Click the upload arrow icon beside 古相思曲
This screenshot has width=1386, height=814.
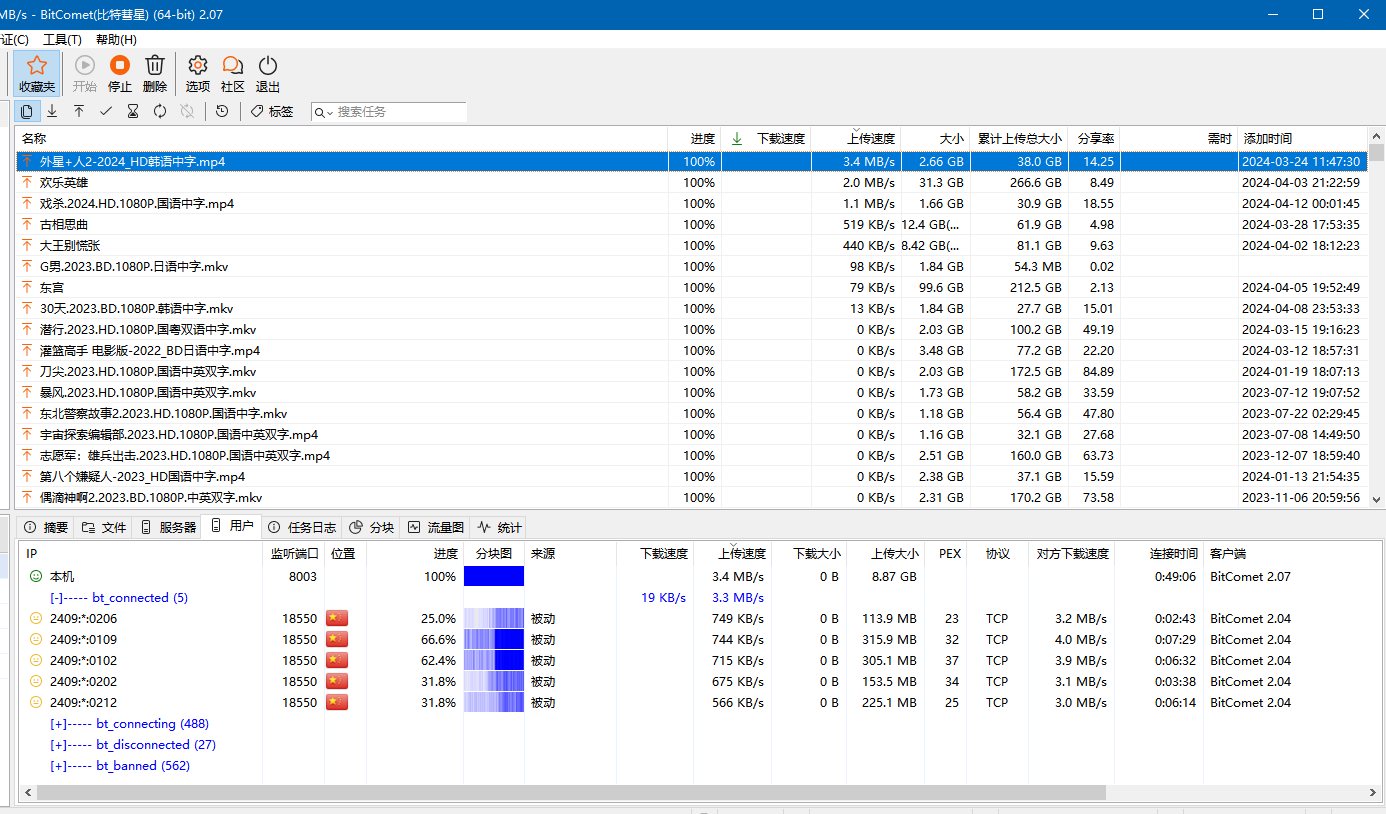tap(27, 225)
